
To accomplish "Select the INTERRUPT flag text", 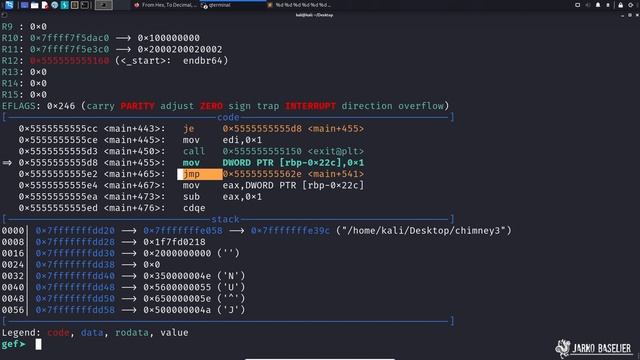I will pos(310,106).
